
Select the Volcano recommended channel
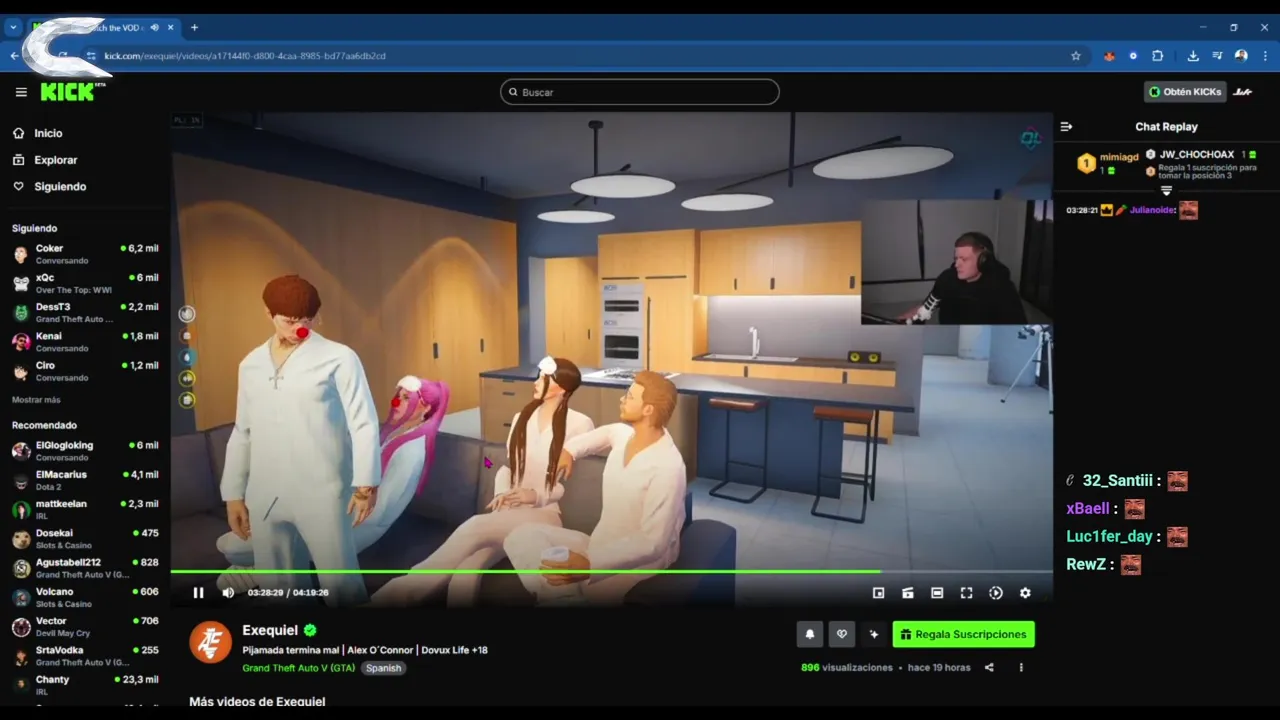(85, 597)
